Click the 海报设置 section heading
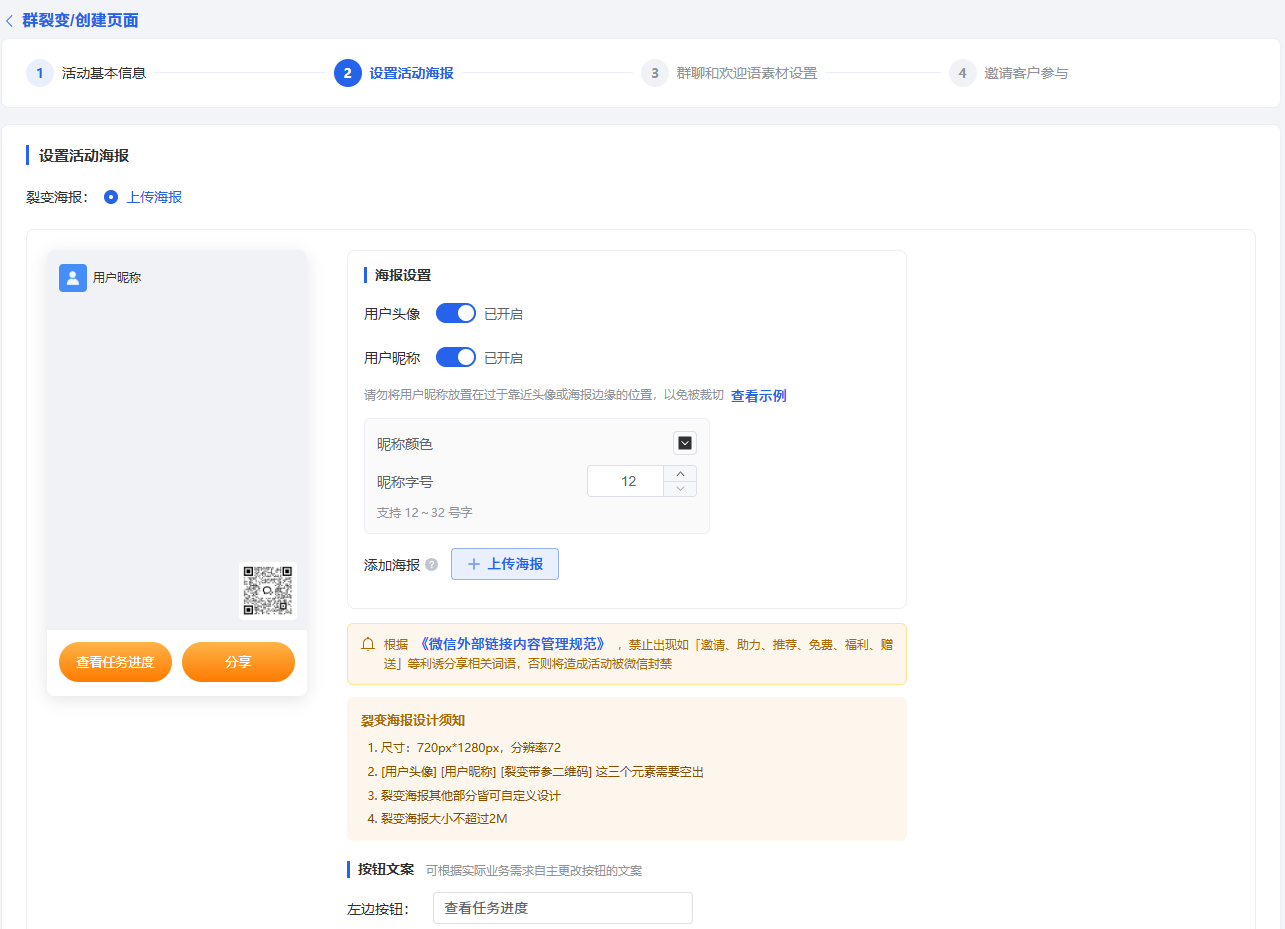Viewport: 1285px width, 929px height. 403,275
